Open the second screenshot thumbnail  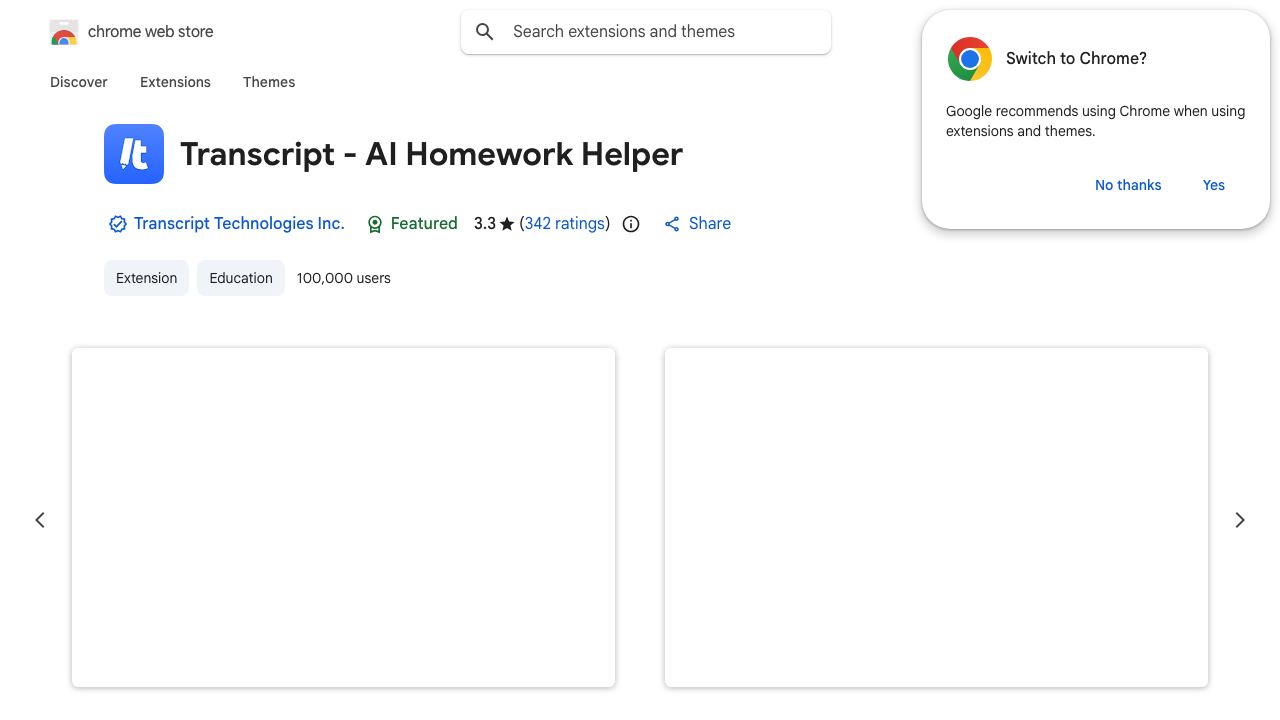coord(936,517)
